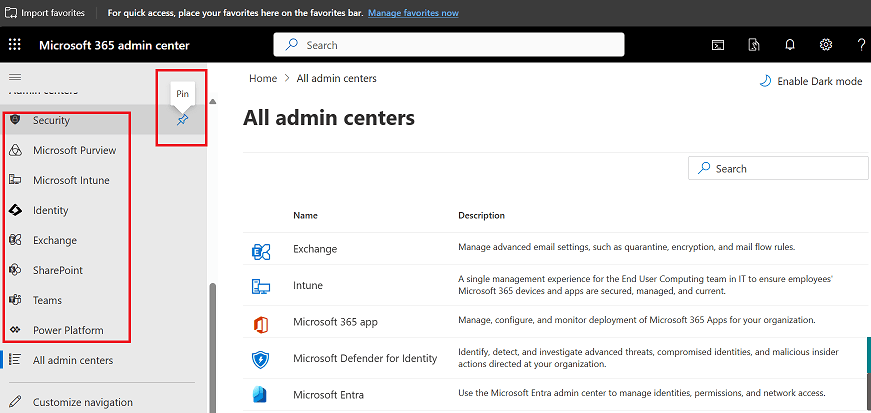The width and height of the screenshot is (871, 413).
Task: Click the top header Search box
Action: (x=449, y=45)
